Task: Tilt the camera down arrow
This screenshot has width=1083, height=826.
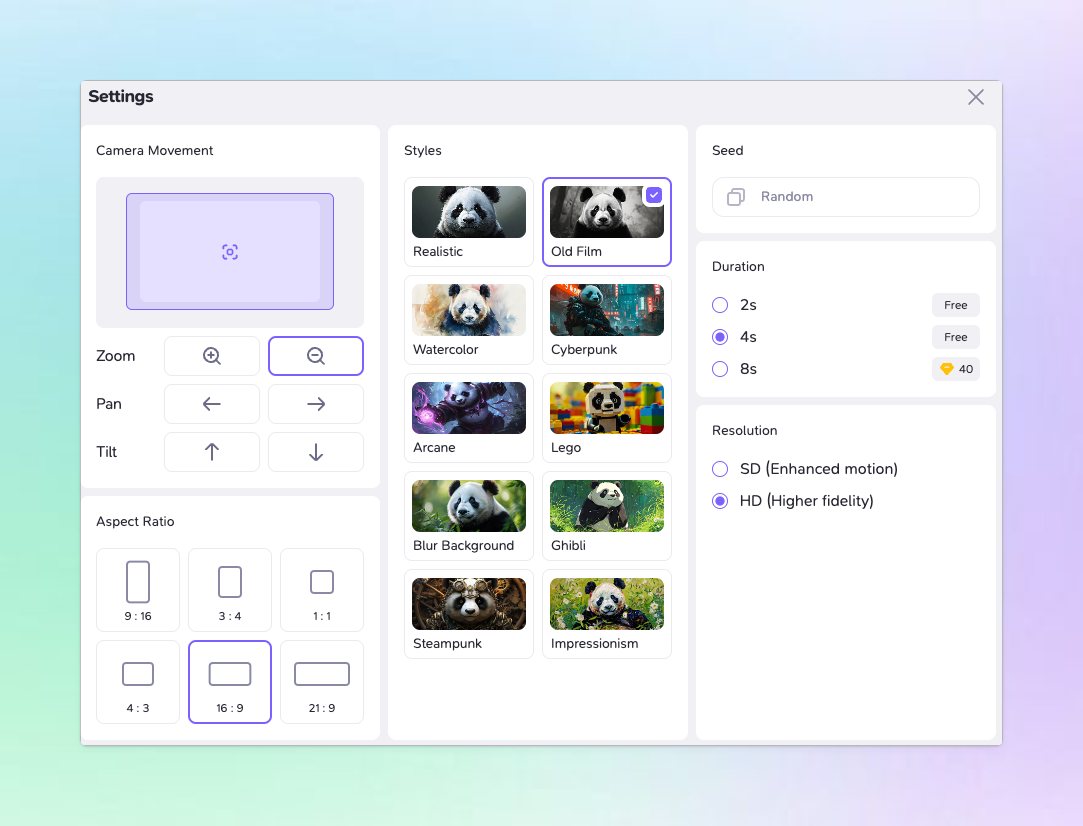Action: tap(316, 452)
